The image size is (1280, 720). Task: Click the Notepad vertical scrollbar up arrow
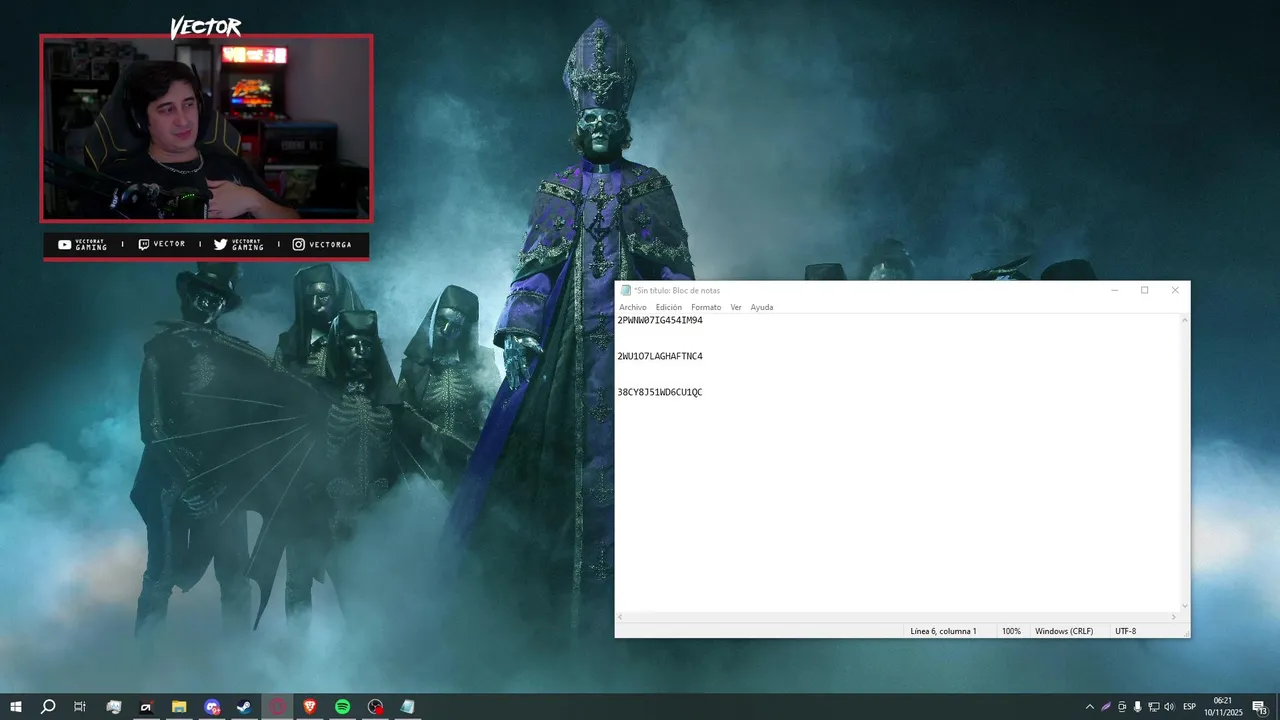1185,320
